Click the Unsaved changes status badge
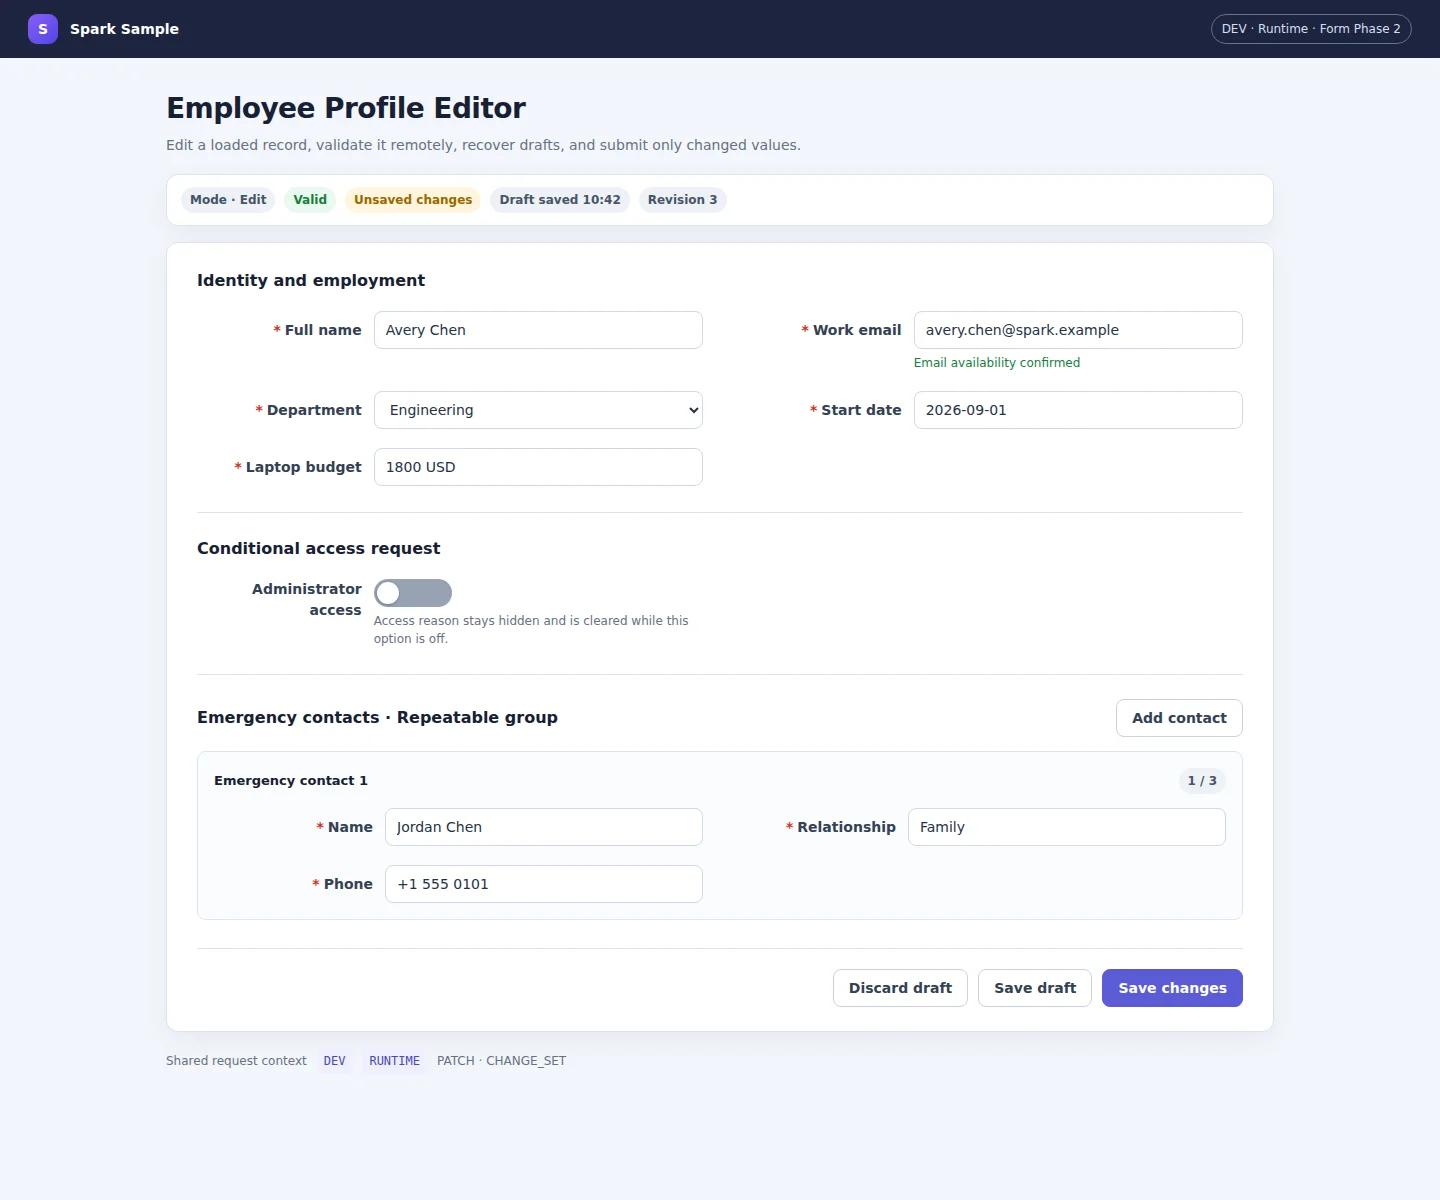The height and width of the screenshot is (1200, 1440). click(413, 200)
